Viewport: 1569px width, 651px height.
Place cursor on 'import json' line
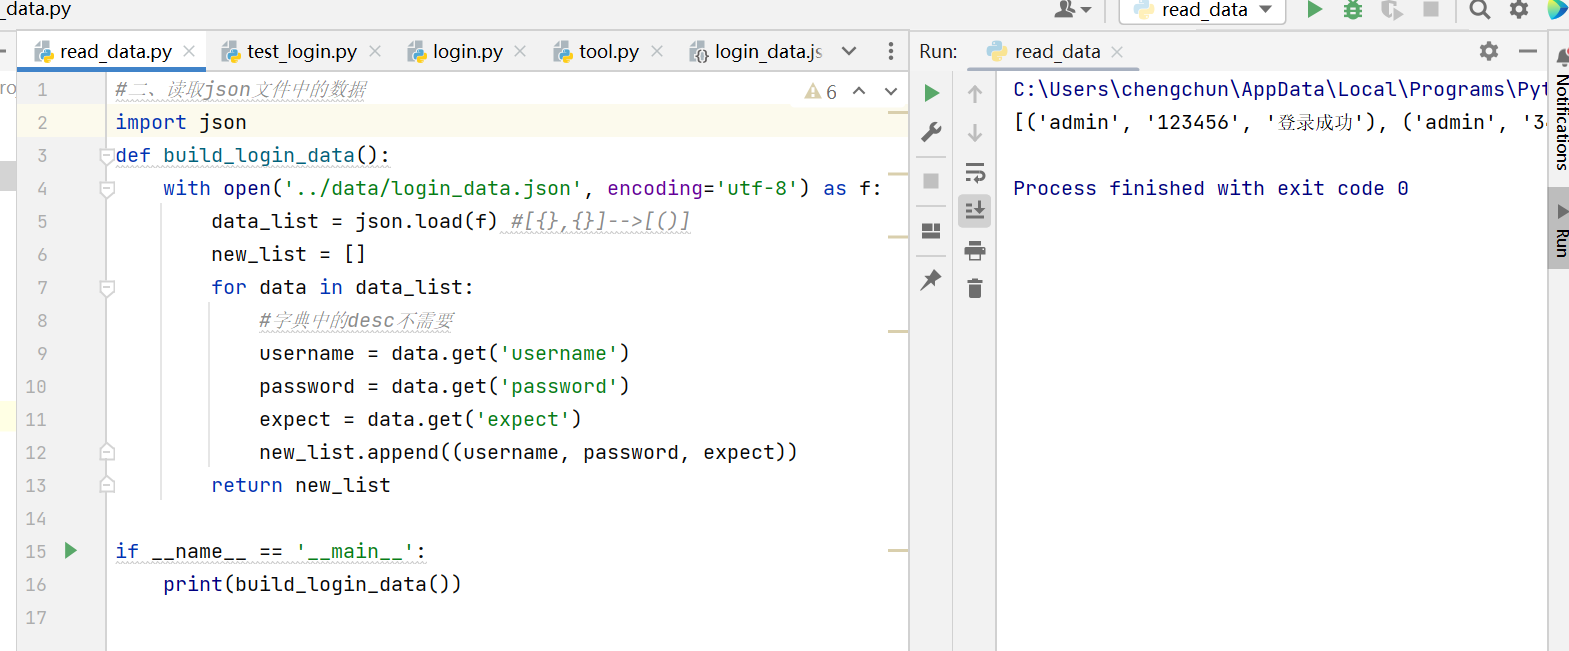point(181,122)
